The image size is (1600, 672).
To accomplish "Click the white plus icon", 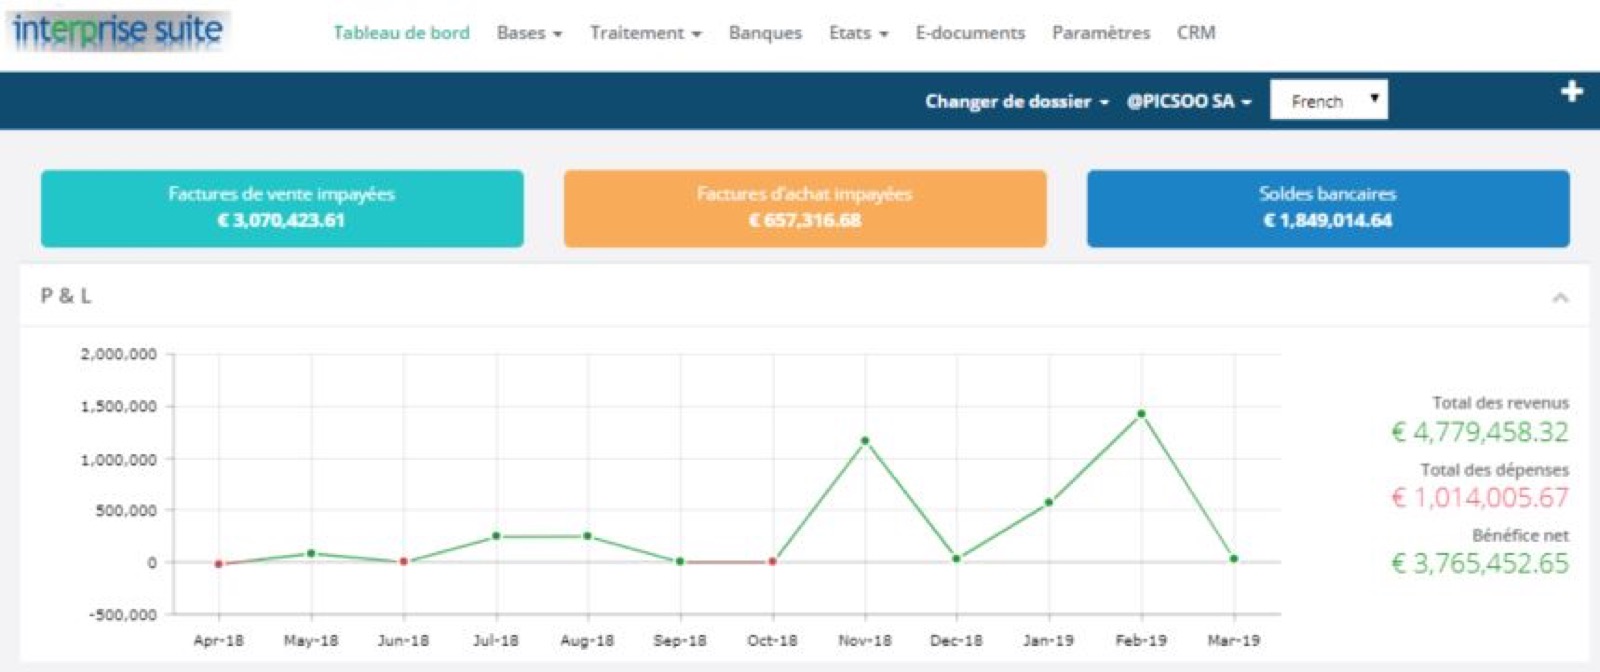I will (1572, 92).
